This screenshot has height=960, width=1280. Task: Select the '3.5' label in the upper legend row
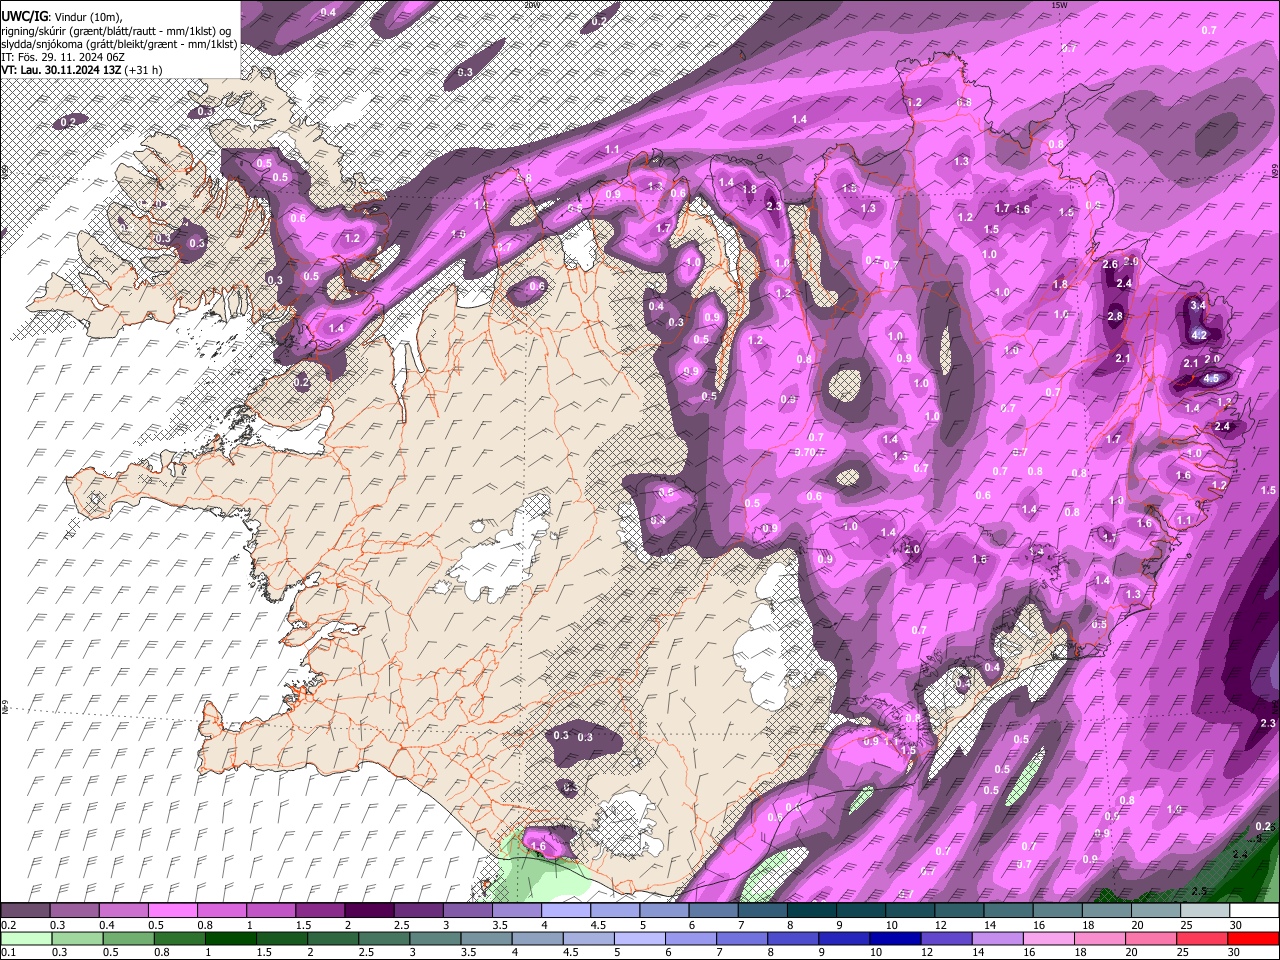500,925
